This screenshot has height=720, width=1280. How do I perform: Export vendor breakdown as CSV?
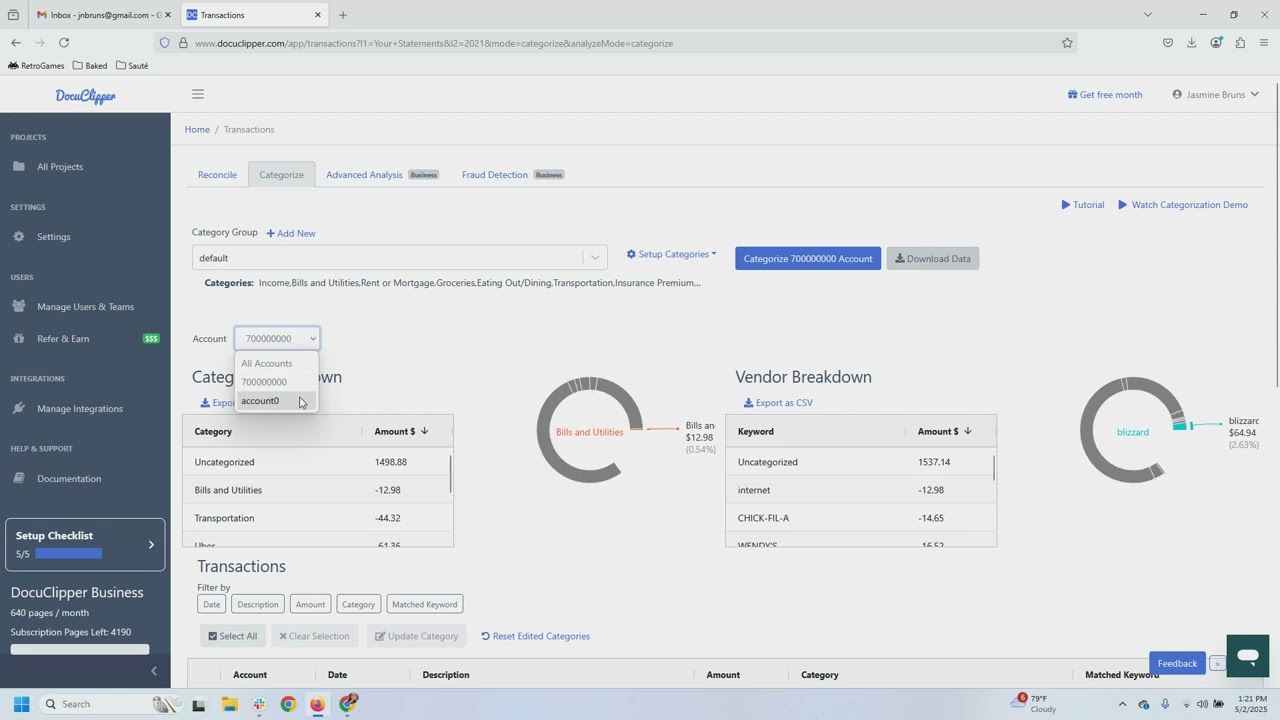778,403
